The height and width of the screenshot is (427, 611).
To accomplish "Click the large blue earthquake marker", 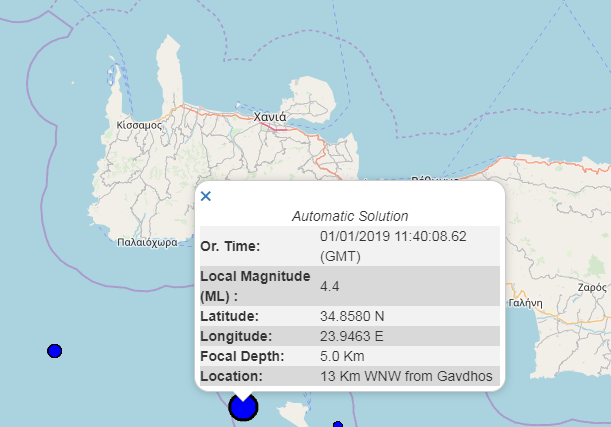I will 243,407.
